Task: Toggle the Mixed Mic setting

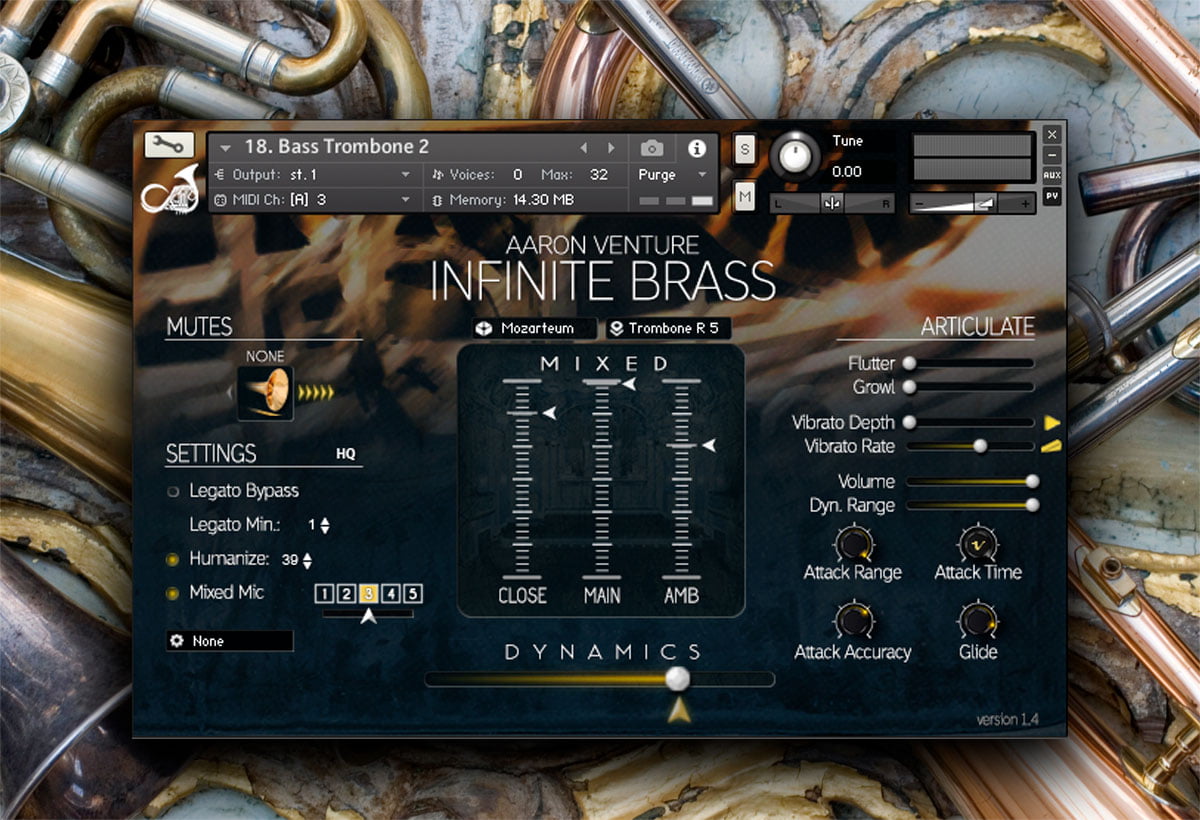Action: (172, 593)
